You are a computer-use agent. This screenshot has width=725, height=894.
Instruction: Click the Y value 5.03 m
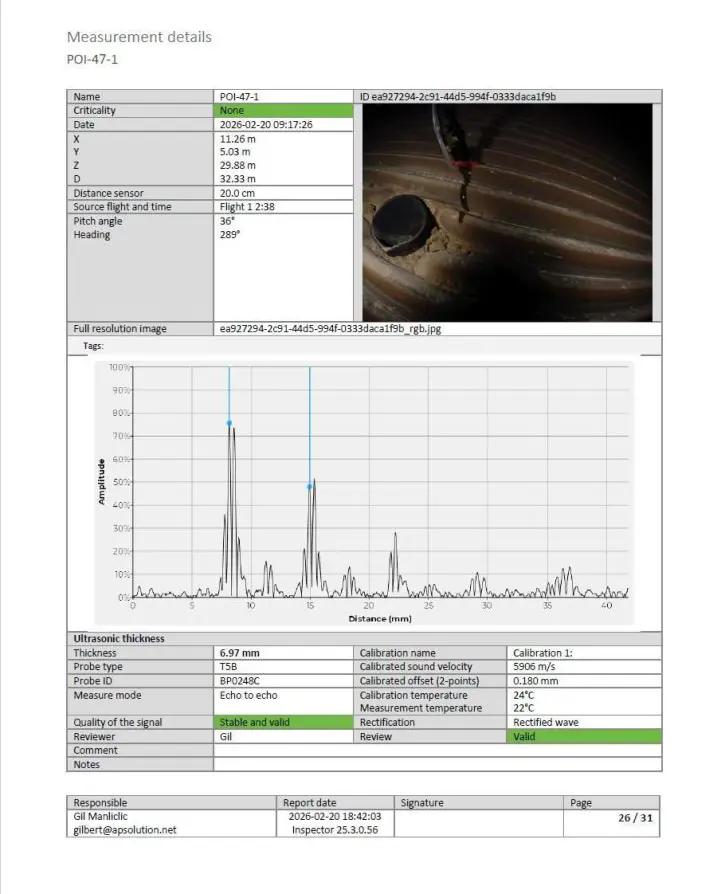click(x=235, y=152)
